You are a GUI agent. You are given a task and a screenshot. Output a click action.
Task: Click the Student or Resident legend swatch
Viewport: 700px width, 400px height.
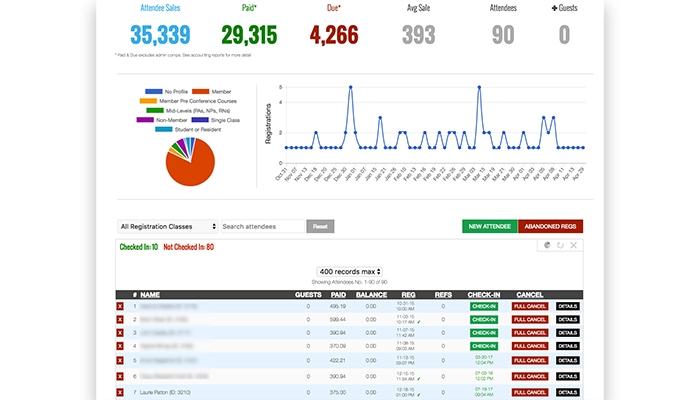pyautogui.click(x=163, y=129)
